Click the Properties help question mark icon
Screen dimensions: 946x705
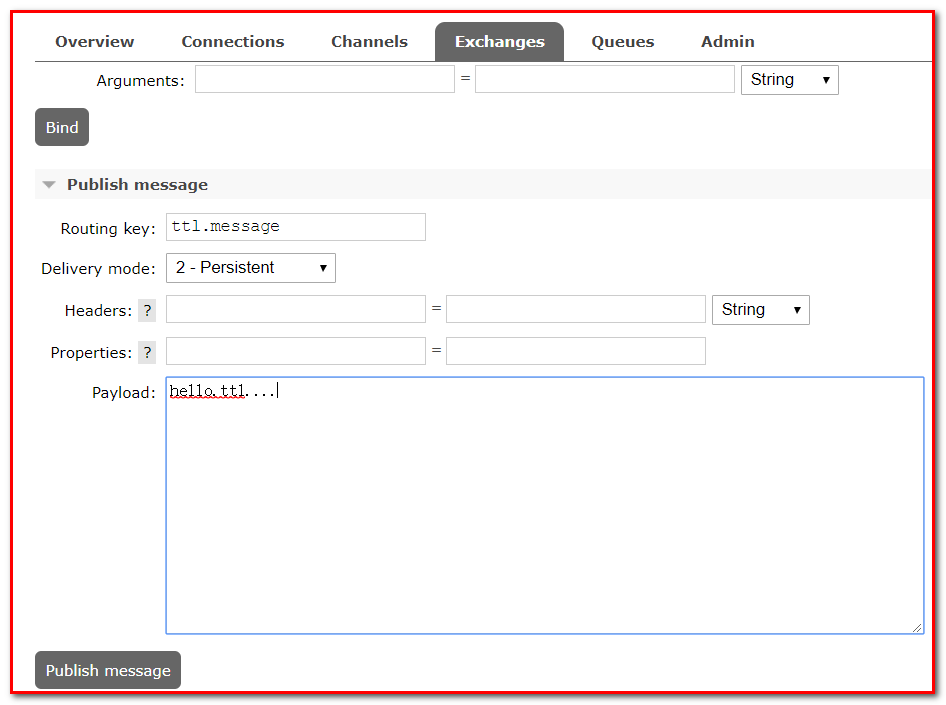pos(147,352)
